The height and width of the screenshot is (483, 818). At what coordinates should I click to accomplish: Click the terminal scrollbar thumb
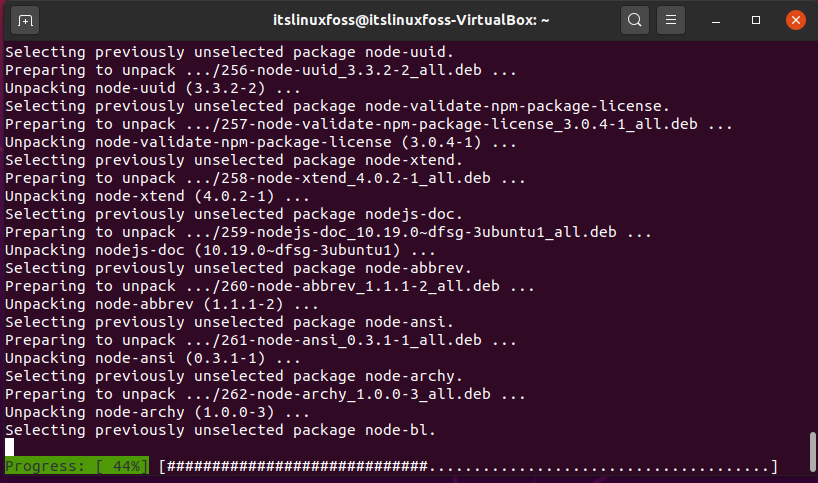(812, 451)
